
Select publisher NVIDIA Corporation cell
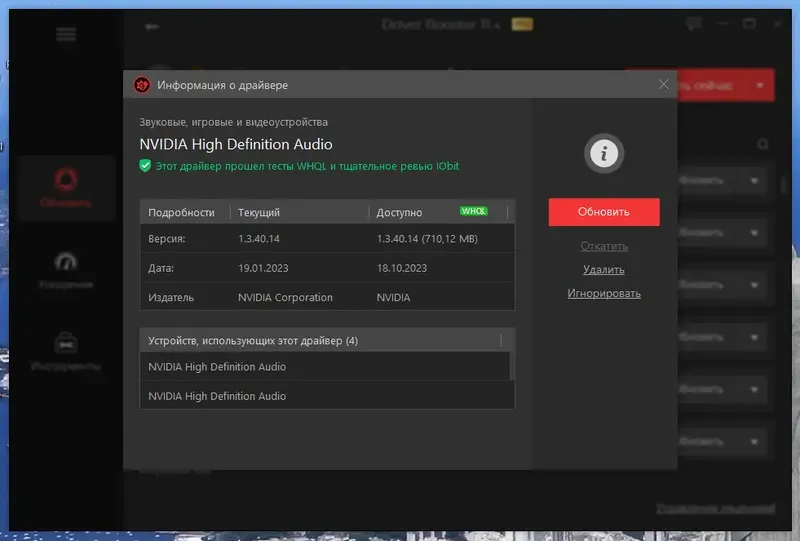pos(285,297)
